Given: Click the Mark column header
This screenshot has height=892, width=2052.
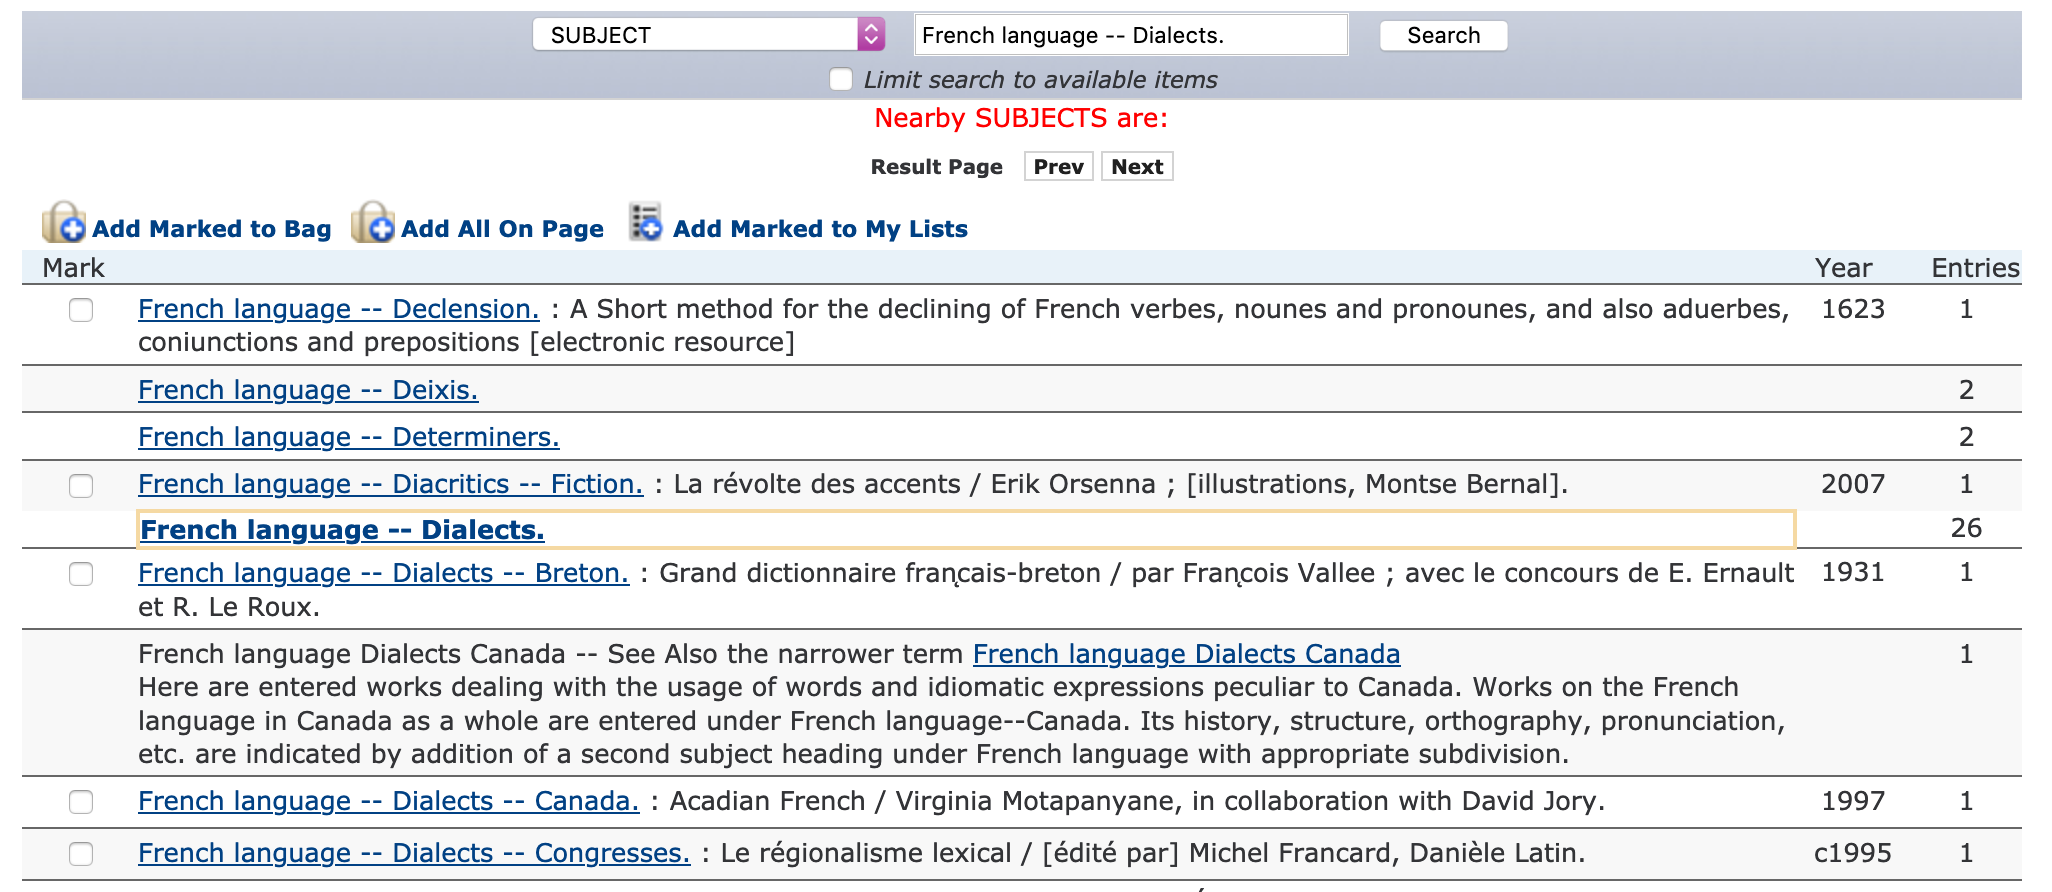Looking at the screenshot, I should tap(73, 268).
